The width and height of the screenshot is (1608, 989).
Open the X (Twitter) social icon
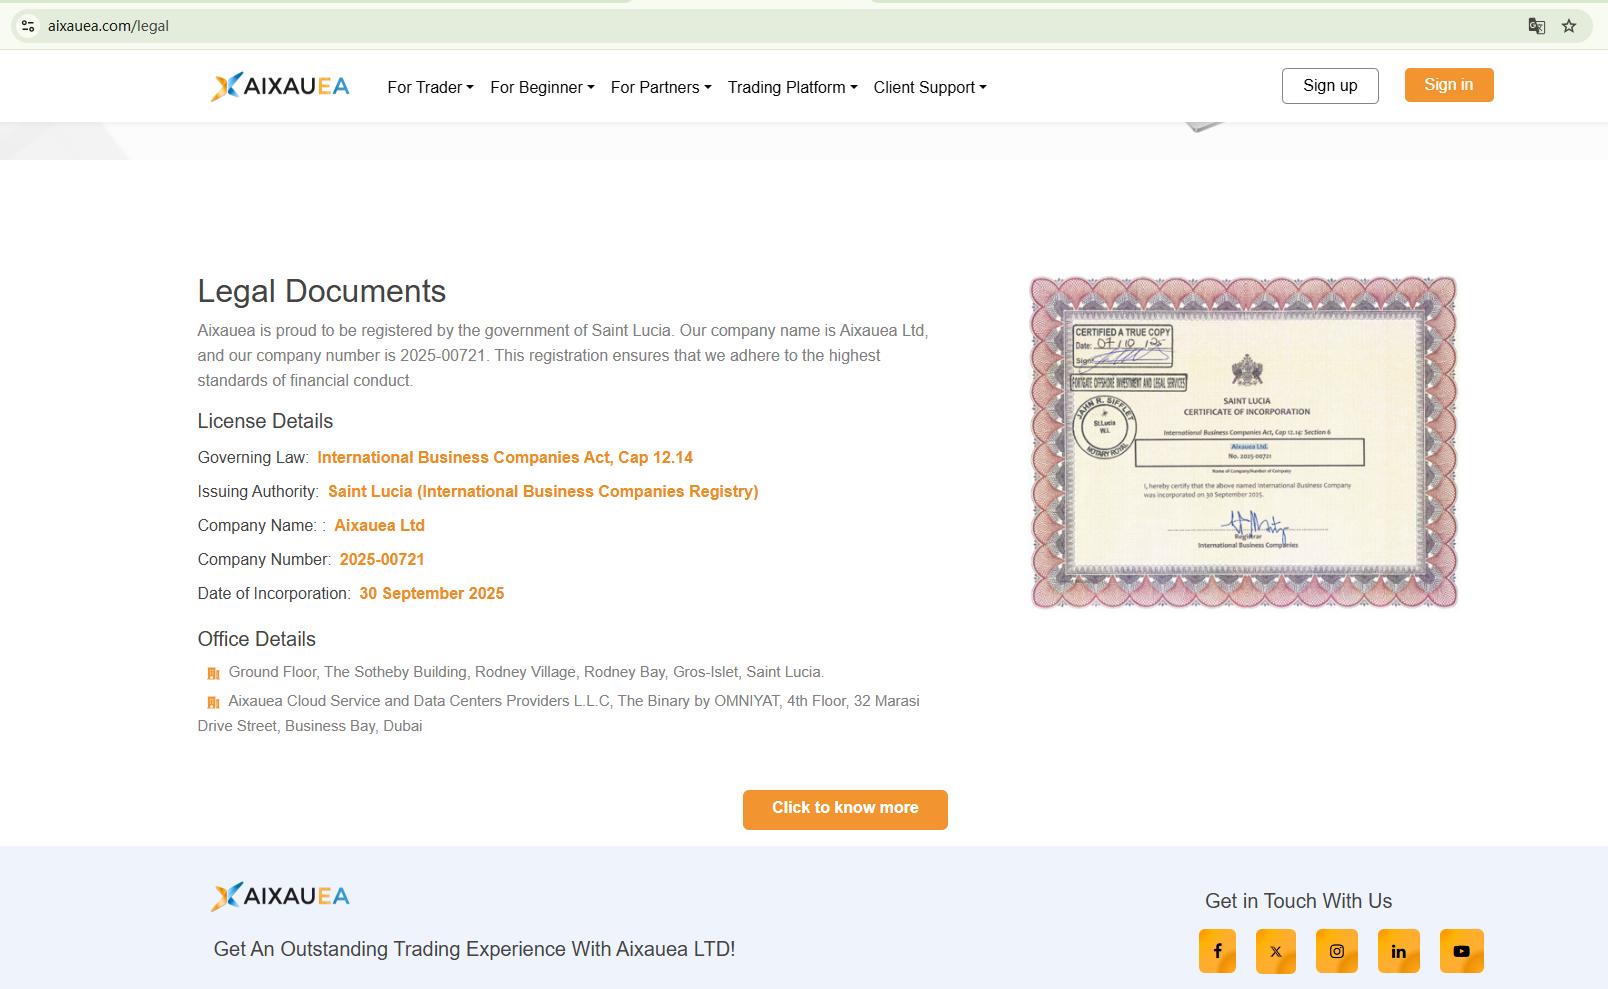pos(1275,951)
